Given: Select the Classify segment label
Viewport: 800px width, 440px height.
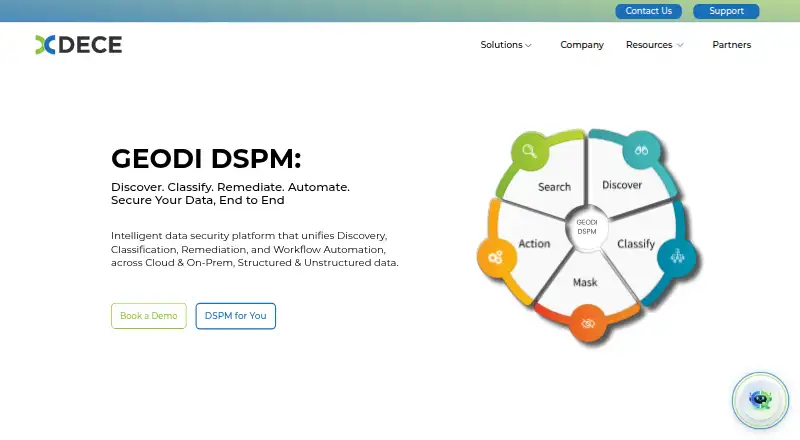Looking at the screenshot, I should tap(636, 244).
